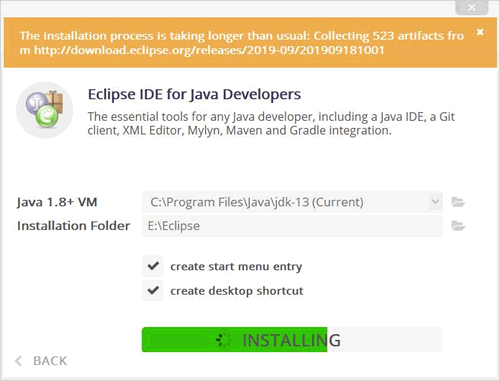500x381 pixels.
Task: Click the 'create desktop shortcut' label
Action: 237,291
